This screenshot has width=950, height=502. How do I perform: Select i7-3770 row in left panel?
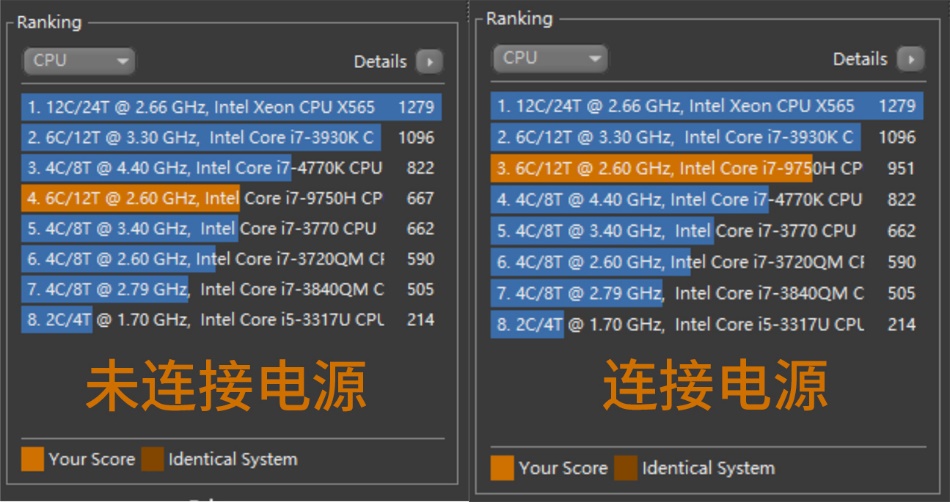[x=231, y=228]
